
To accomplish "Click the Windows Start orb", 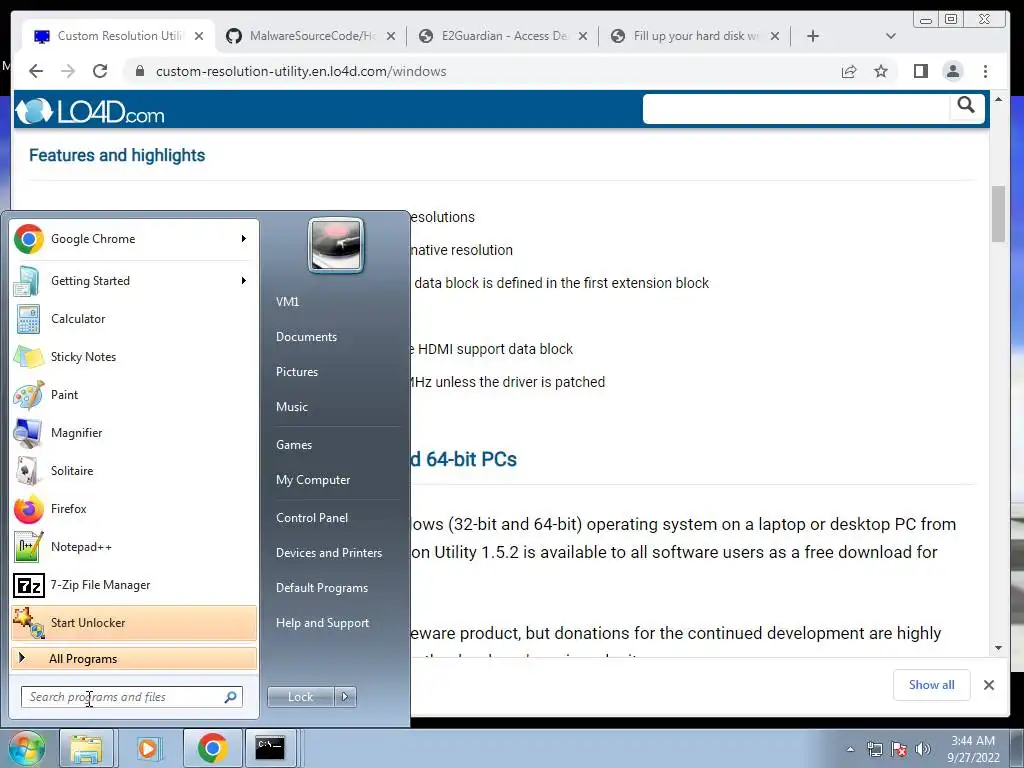I will [27, 748].
